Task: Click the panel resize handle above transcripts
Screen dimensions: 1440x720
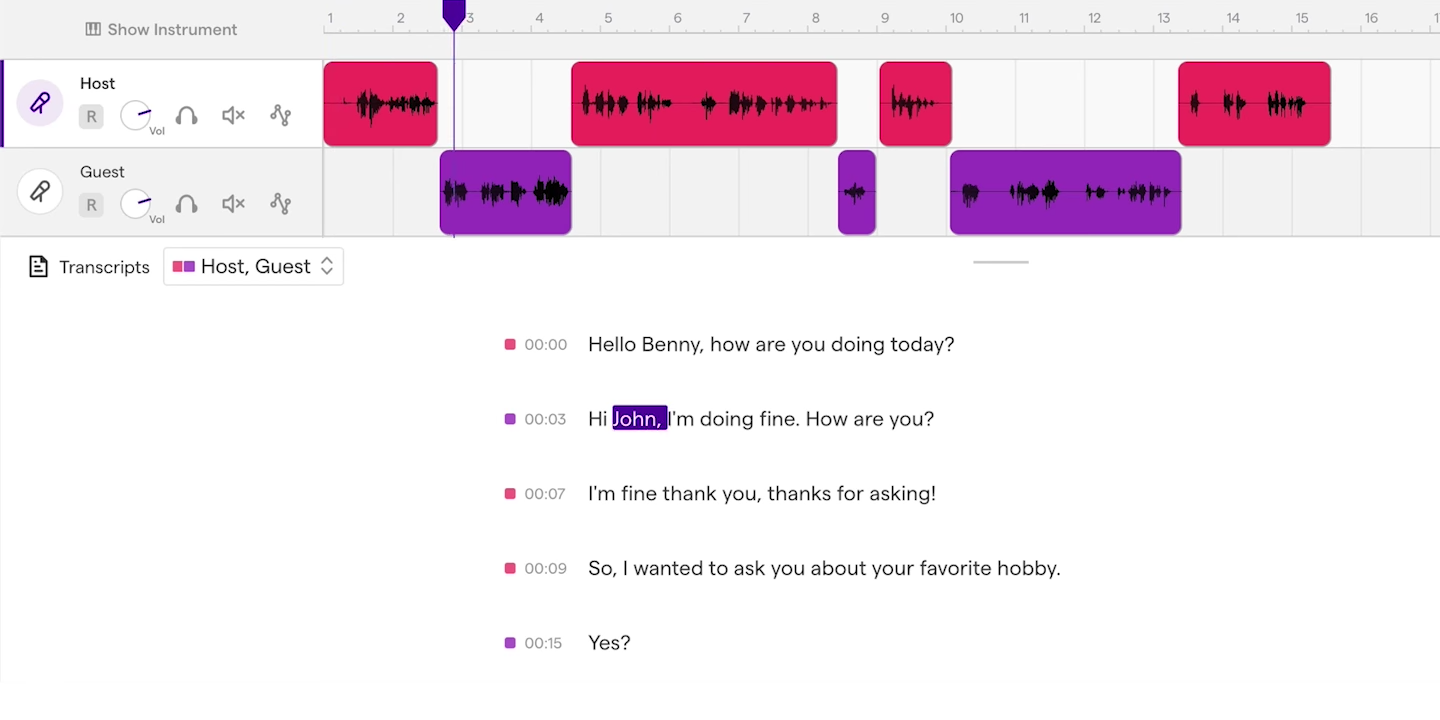Action: (1000, 262)
